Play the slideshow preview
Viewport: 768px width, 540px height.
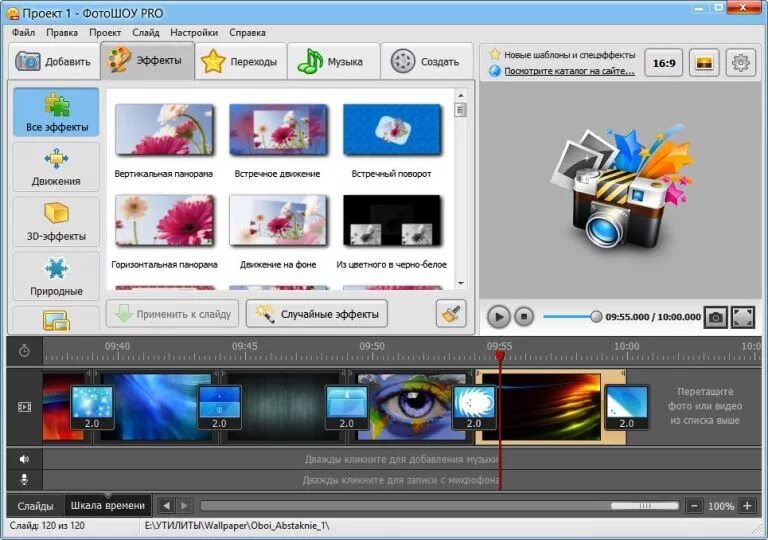tap(499, 317)
